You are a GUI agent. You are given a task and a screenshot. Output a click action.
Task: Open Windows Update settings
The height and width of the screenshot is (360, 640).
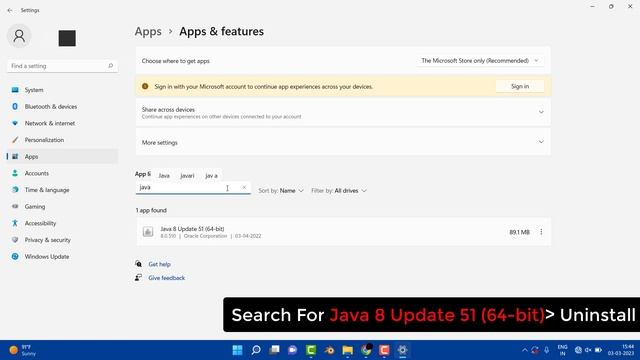pos(62,257)
